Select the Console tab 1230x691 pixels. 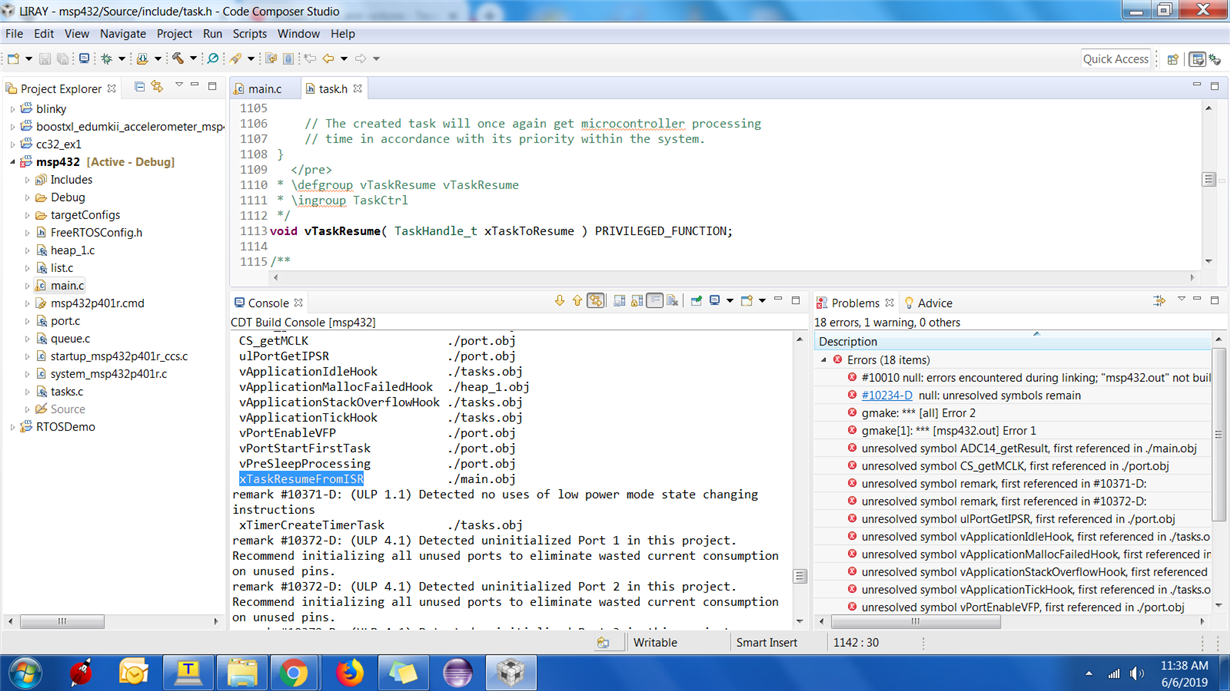268,303
